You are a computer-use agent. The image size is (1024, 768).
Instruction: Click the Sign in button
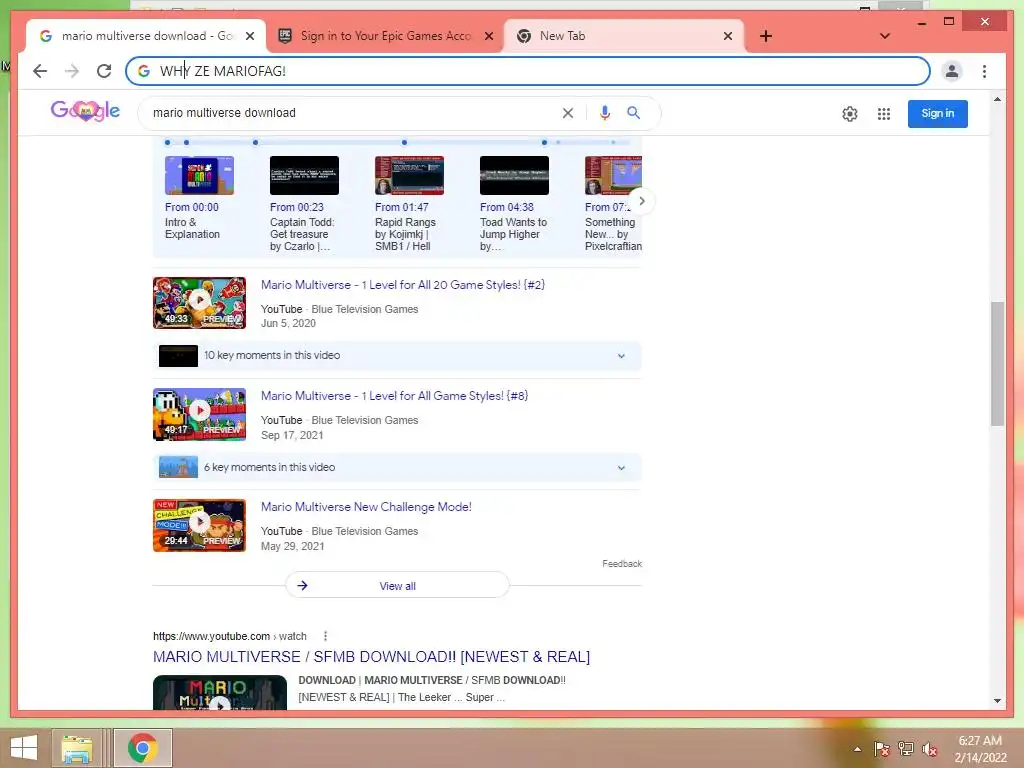point(937,114)
